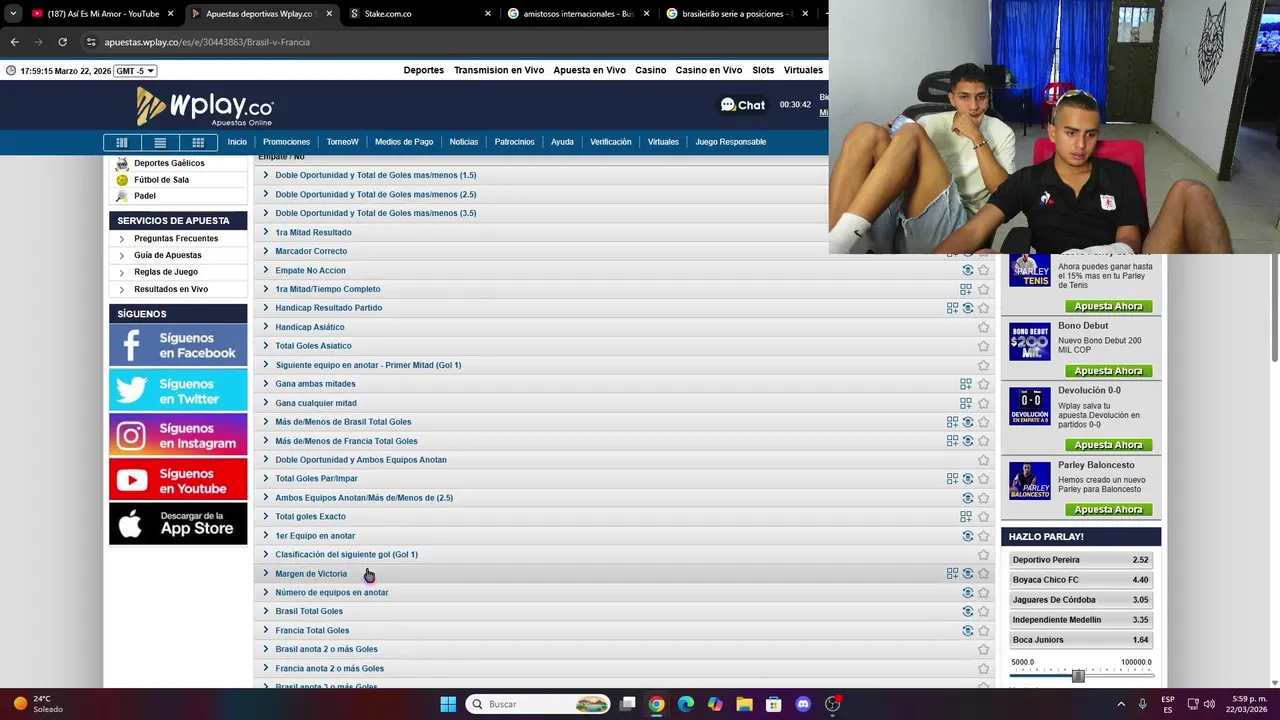The width and height of the screenshot is (1280, 720).
Task: Expand Ambos Equipos Anotan/Más de/Menos de (2.5)
Action: pos(364,498)
